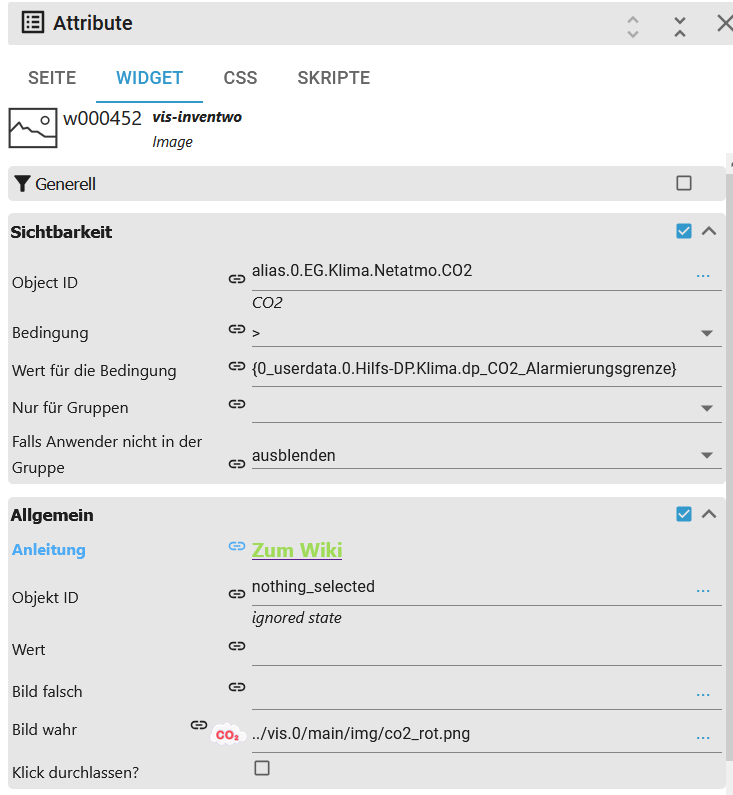Open object browser dots for alias.0.EG.Klima.Netatmo.CO2

pyautogui.click(x=703, y=275)
